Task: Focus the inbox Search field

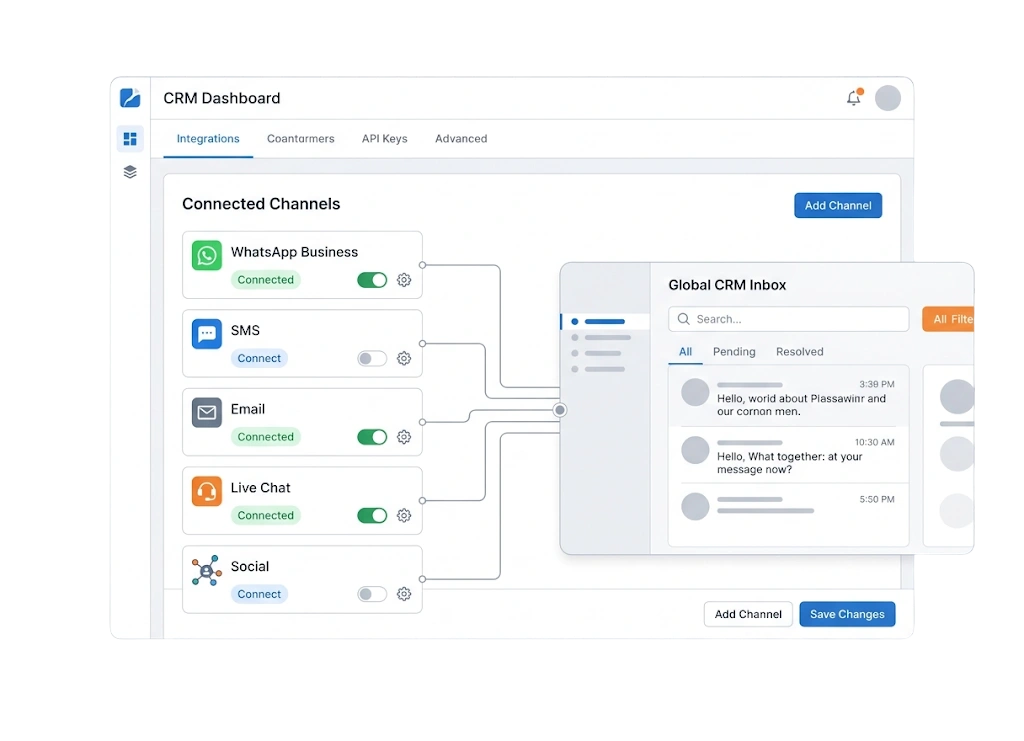Action: coord(789,319)
